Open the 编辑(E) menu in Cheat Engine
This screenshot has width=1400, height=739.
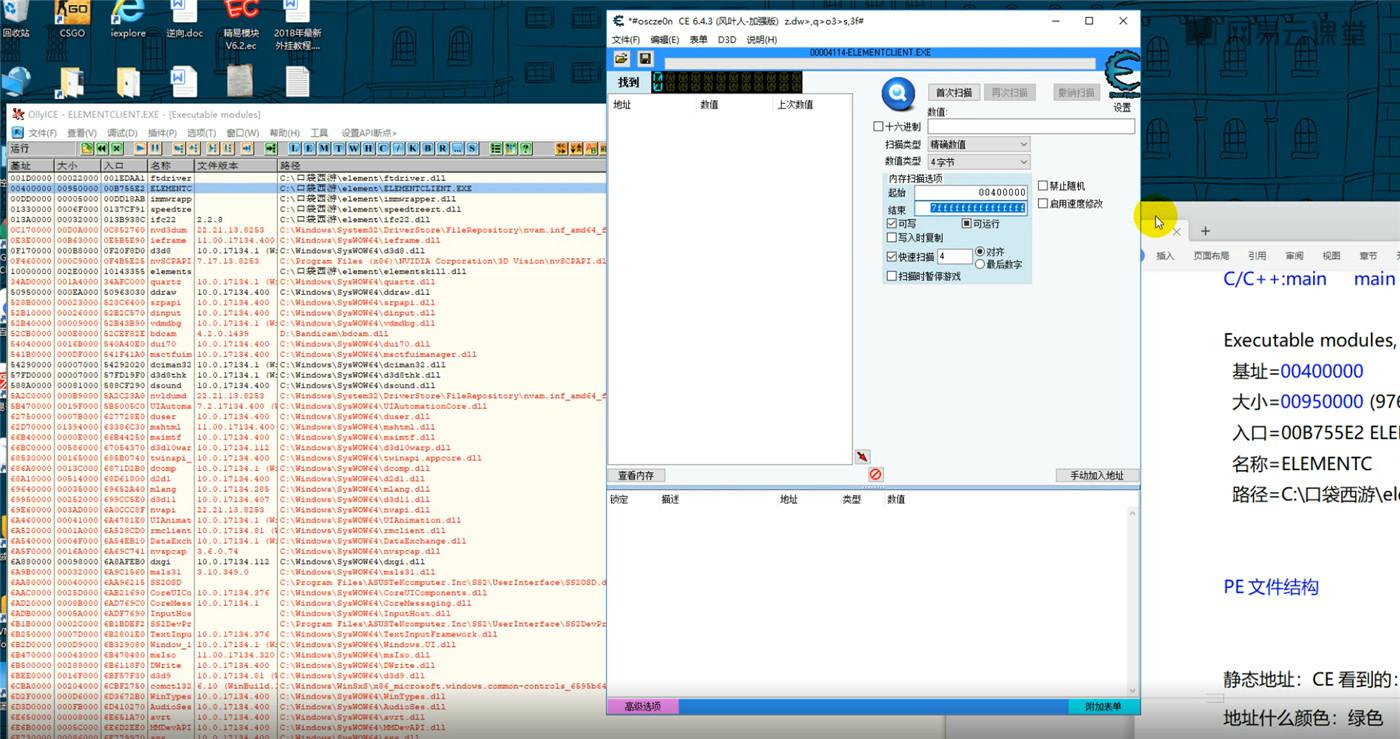[x=664, y=40]
